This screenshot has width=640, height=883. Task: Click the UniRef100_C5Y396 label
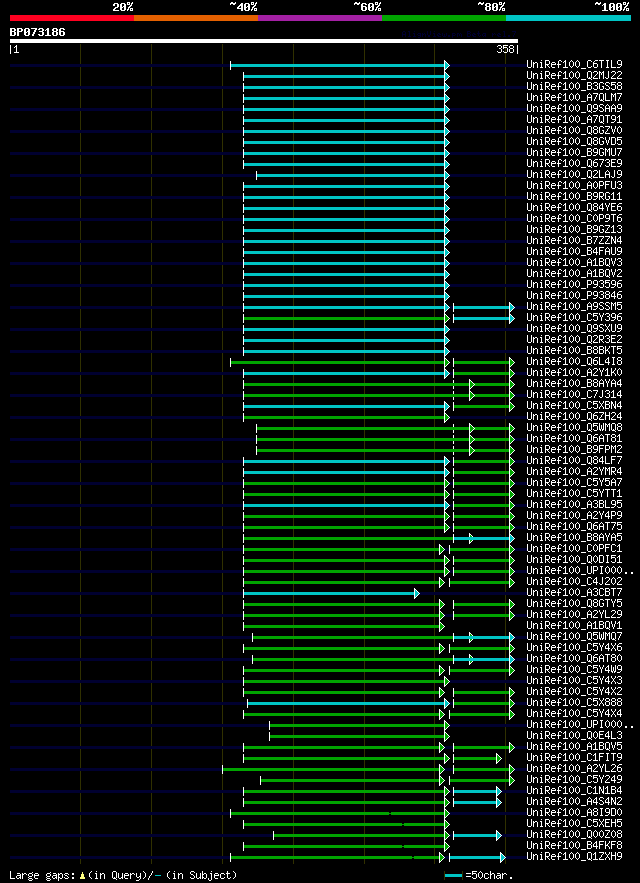pos(574,318)
